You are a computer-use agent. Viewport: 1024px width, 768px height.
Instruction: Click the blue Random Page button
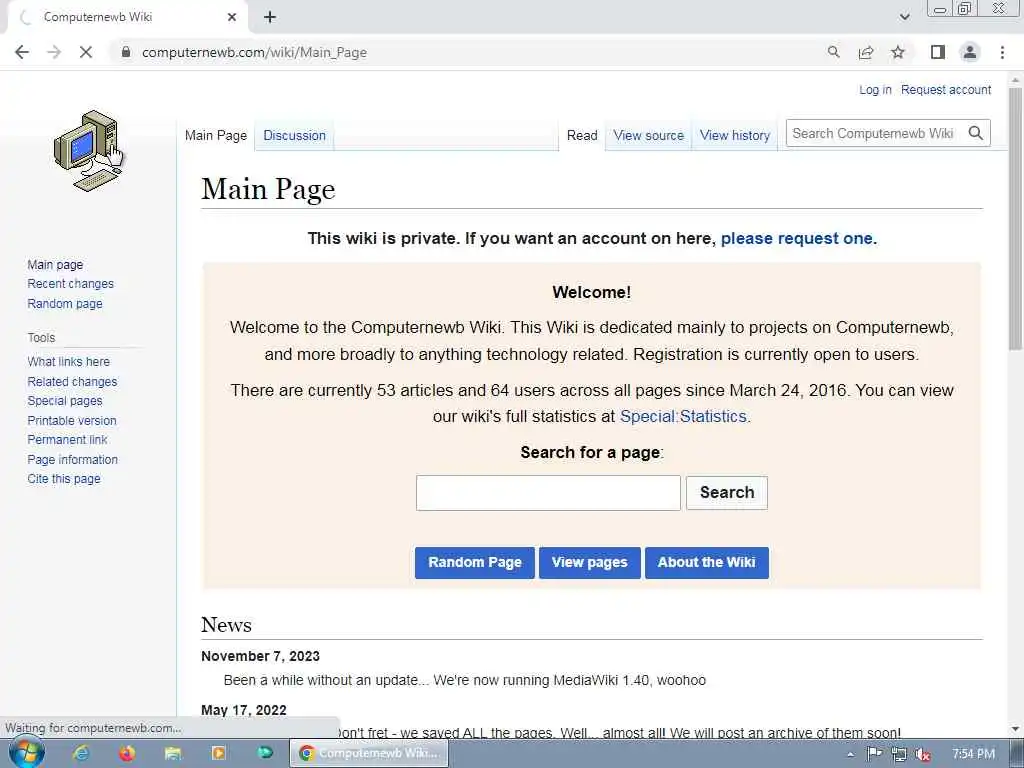(475, 562)
